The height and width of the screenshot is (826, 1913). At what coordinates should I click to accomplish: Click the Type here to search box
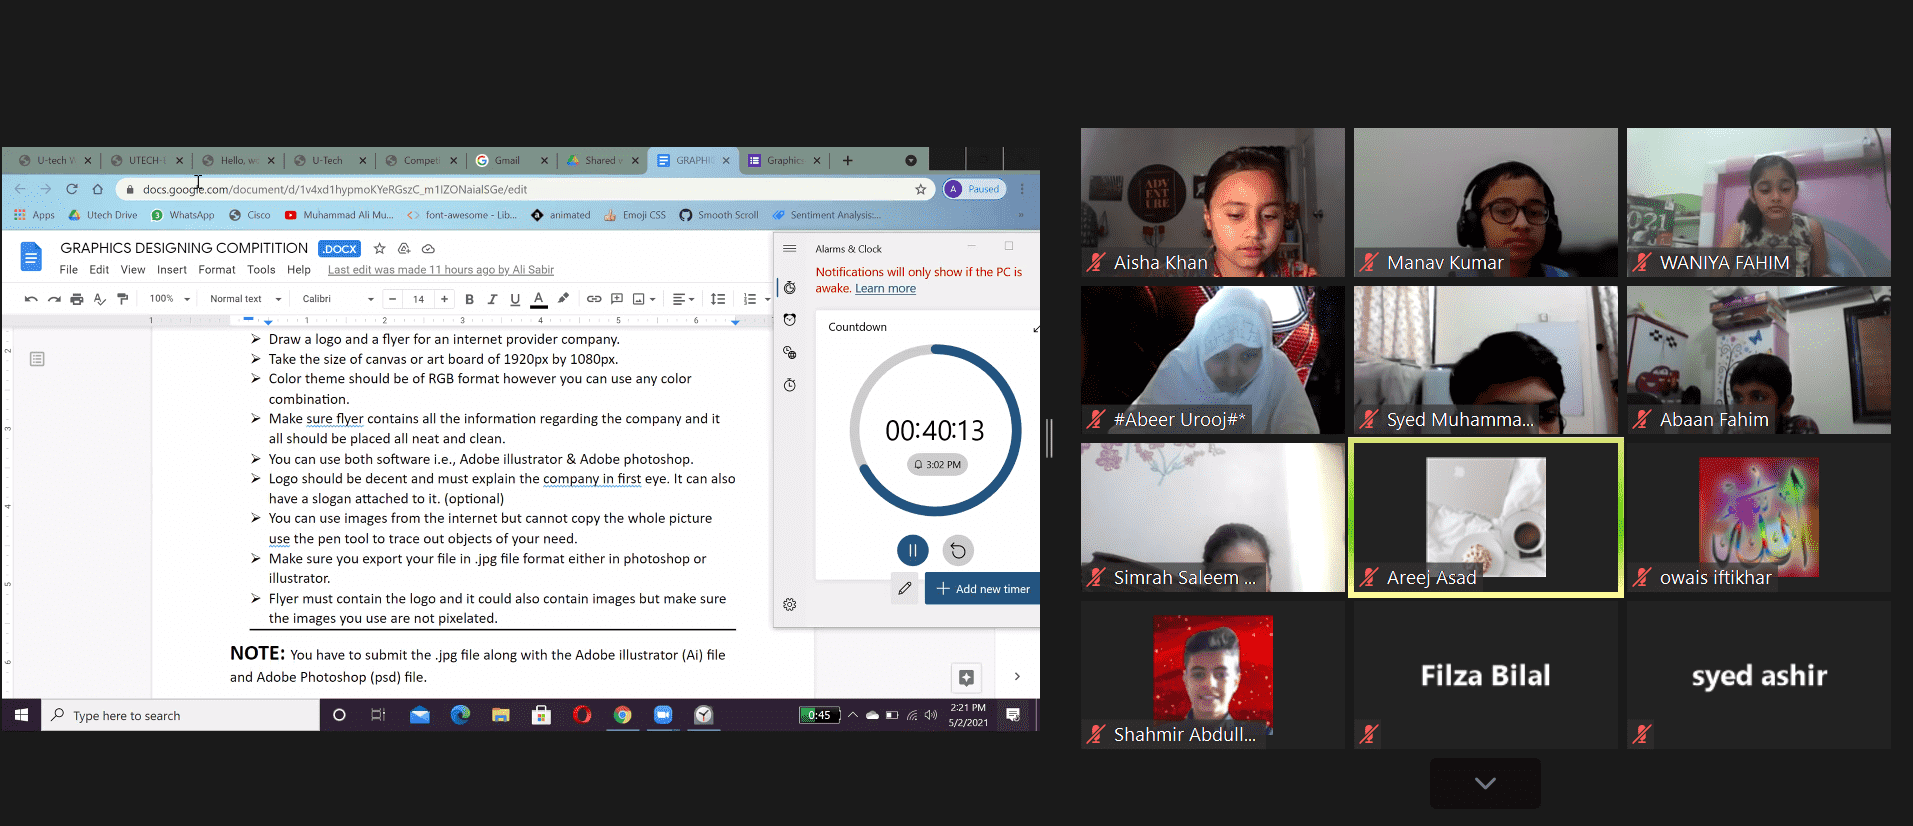[x=180, y=716]
